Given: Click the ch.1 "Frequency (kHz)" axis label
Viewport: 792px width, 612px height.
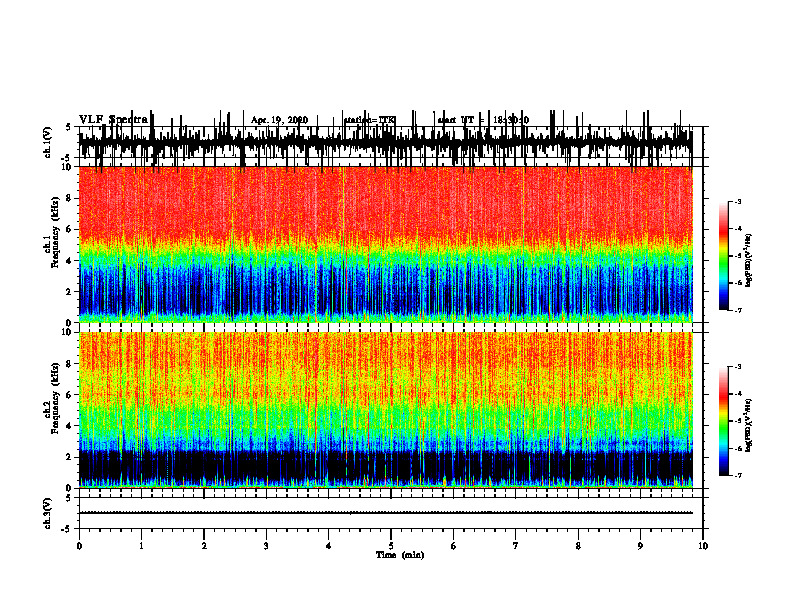Looking at the screenshot, I should (56, 231).
